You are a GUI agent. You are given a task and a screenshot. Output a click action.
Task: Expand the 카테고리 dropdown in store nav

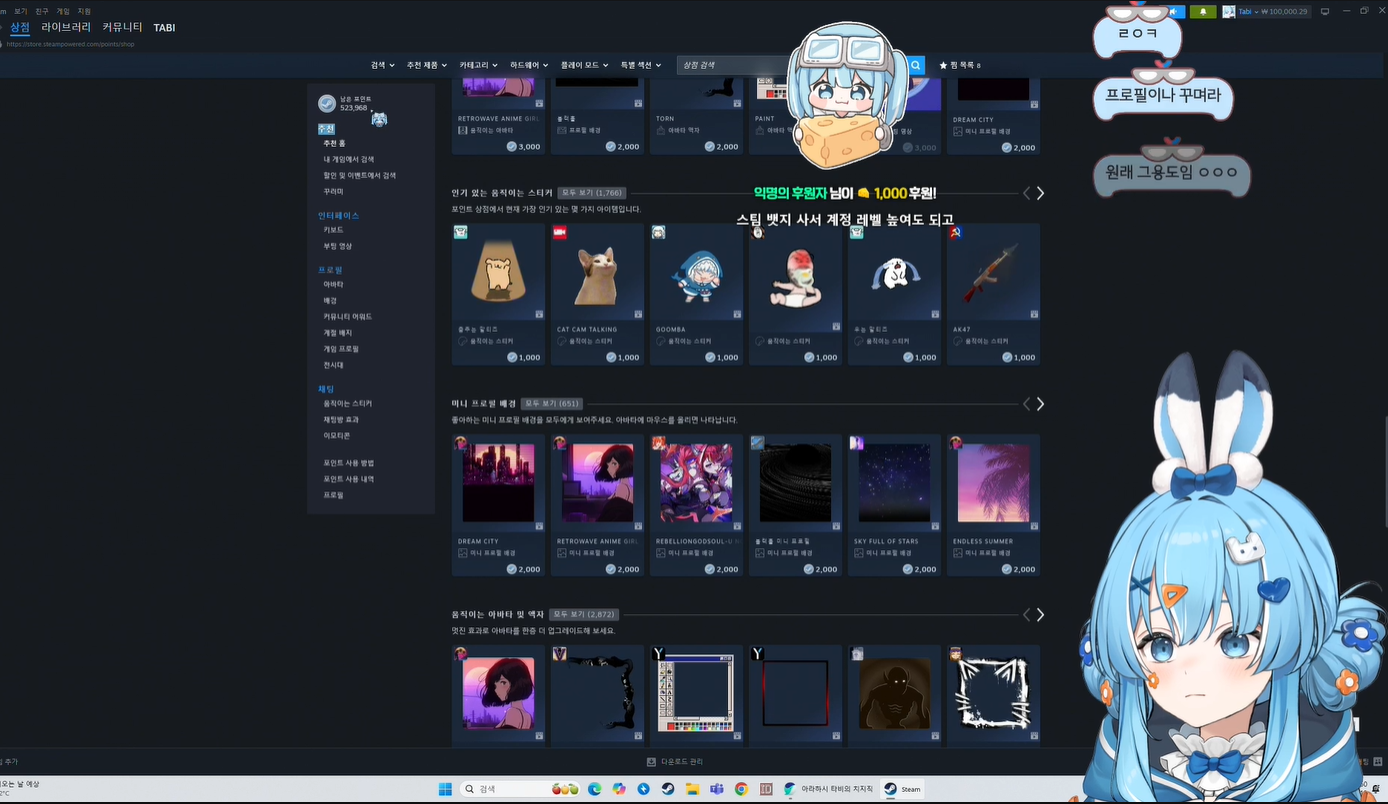[x=478, y=65]
